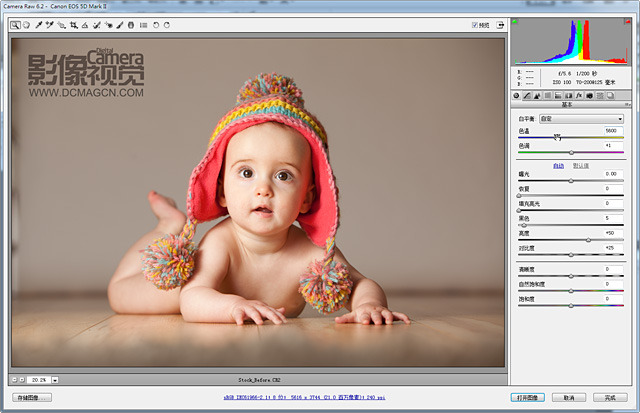
Task: Click the baby photo preview image
Action: [258, 202]
